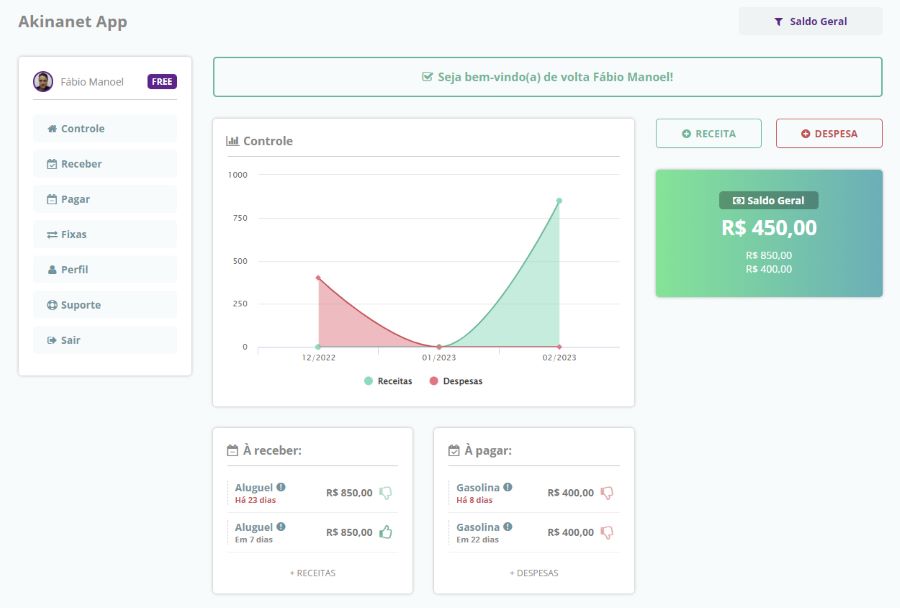Viewport: 900px width, 608px height.
Task: Click the calendar check icon beside À pagar
Action: (x=454, y=451)
